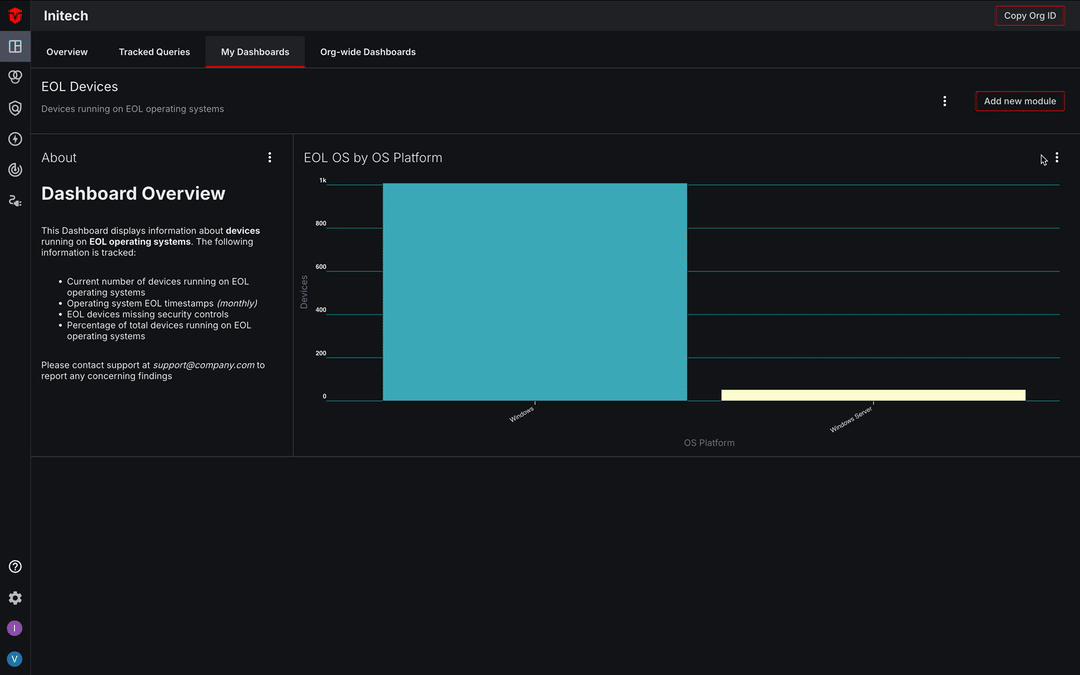This screenshot has width=1080, height=675.
Task: Open the lightning bolt circle icon in sidebar
Action: (15, 139)
